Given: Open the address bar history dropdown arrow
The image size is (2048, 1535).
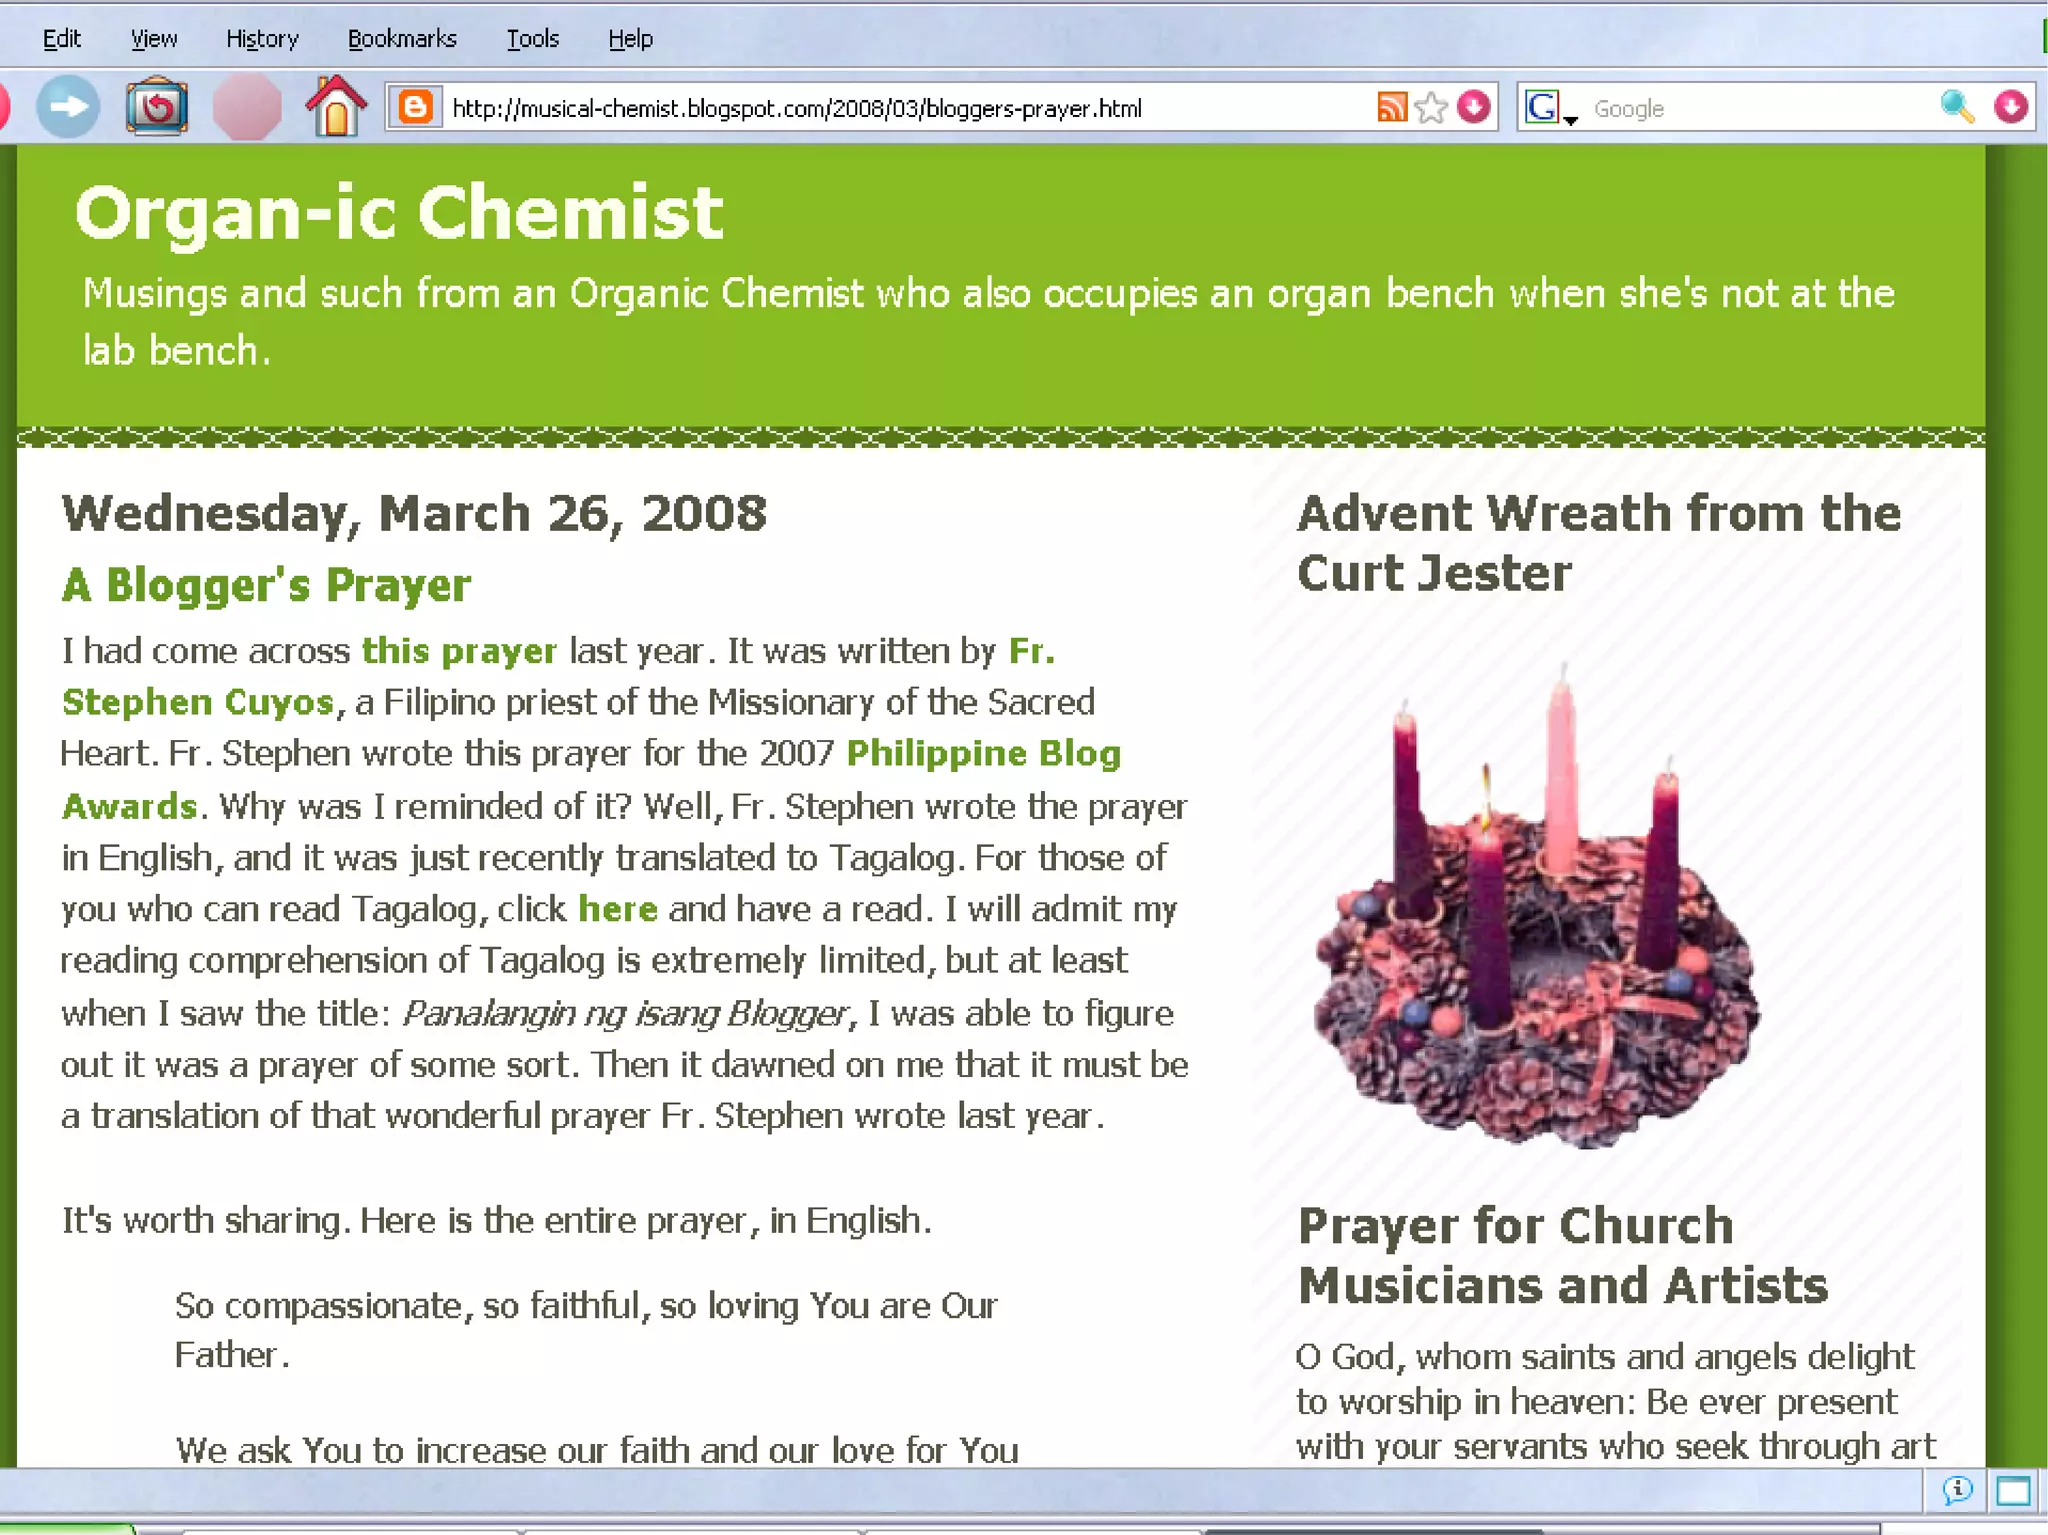Looking at the screenshot, I should pos(1474,107).
